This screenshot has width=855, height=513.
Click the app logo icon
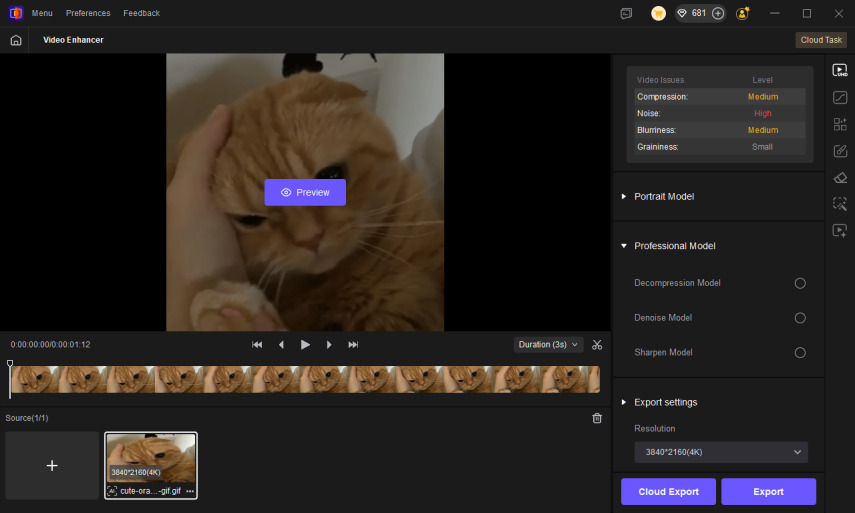pyautogui.click(x=16, y=13)
